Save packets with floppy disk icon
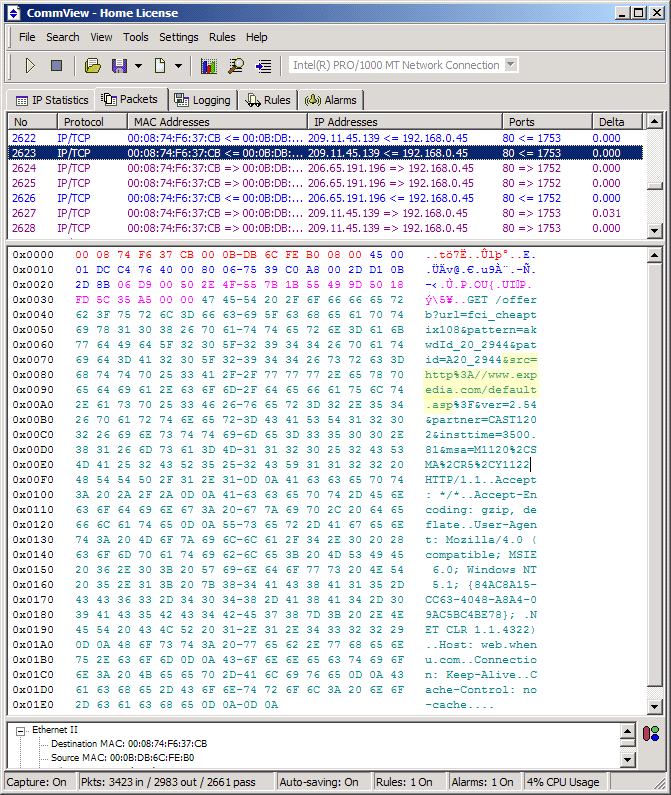The image size is (671, 795). point(120,65)
